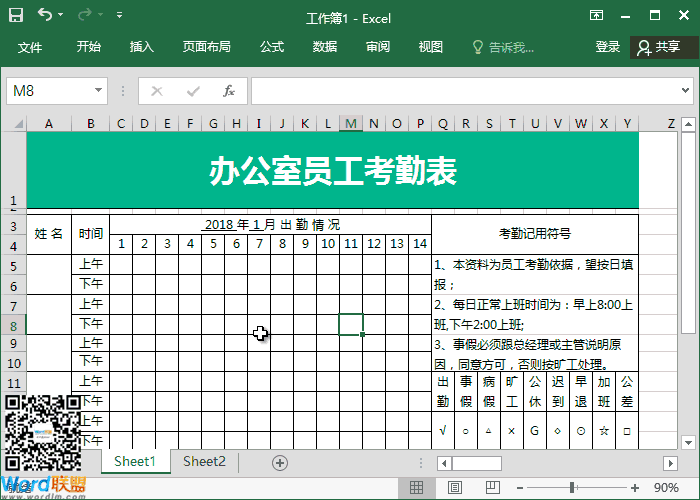
Task: Open the 公式 ribbon tab
Action: pos(272,47)
